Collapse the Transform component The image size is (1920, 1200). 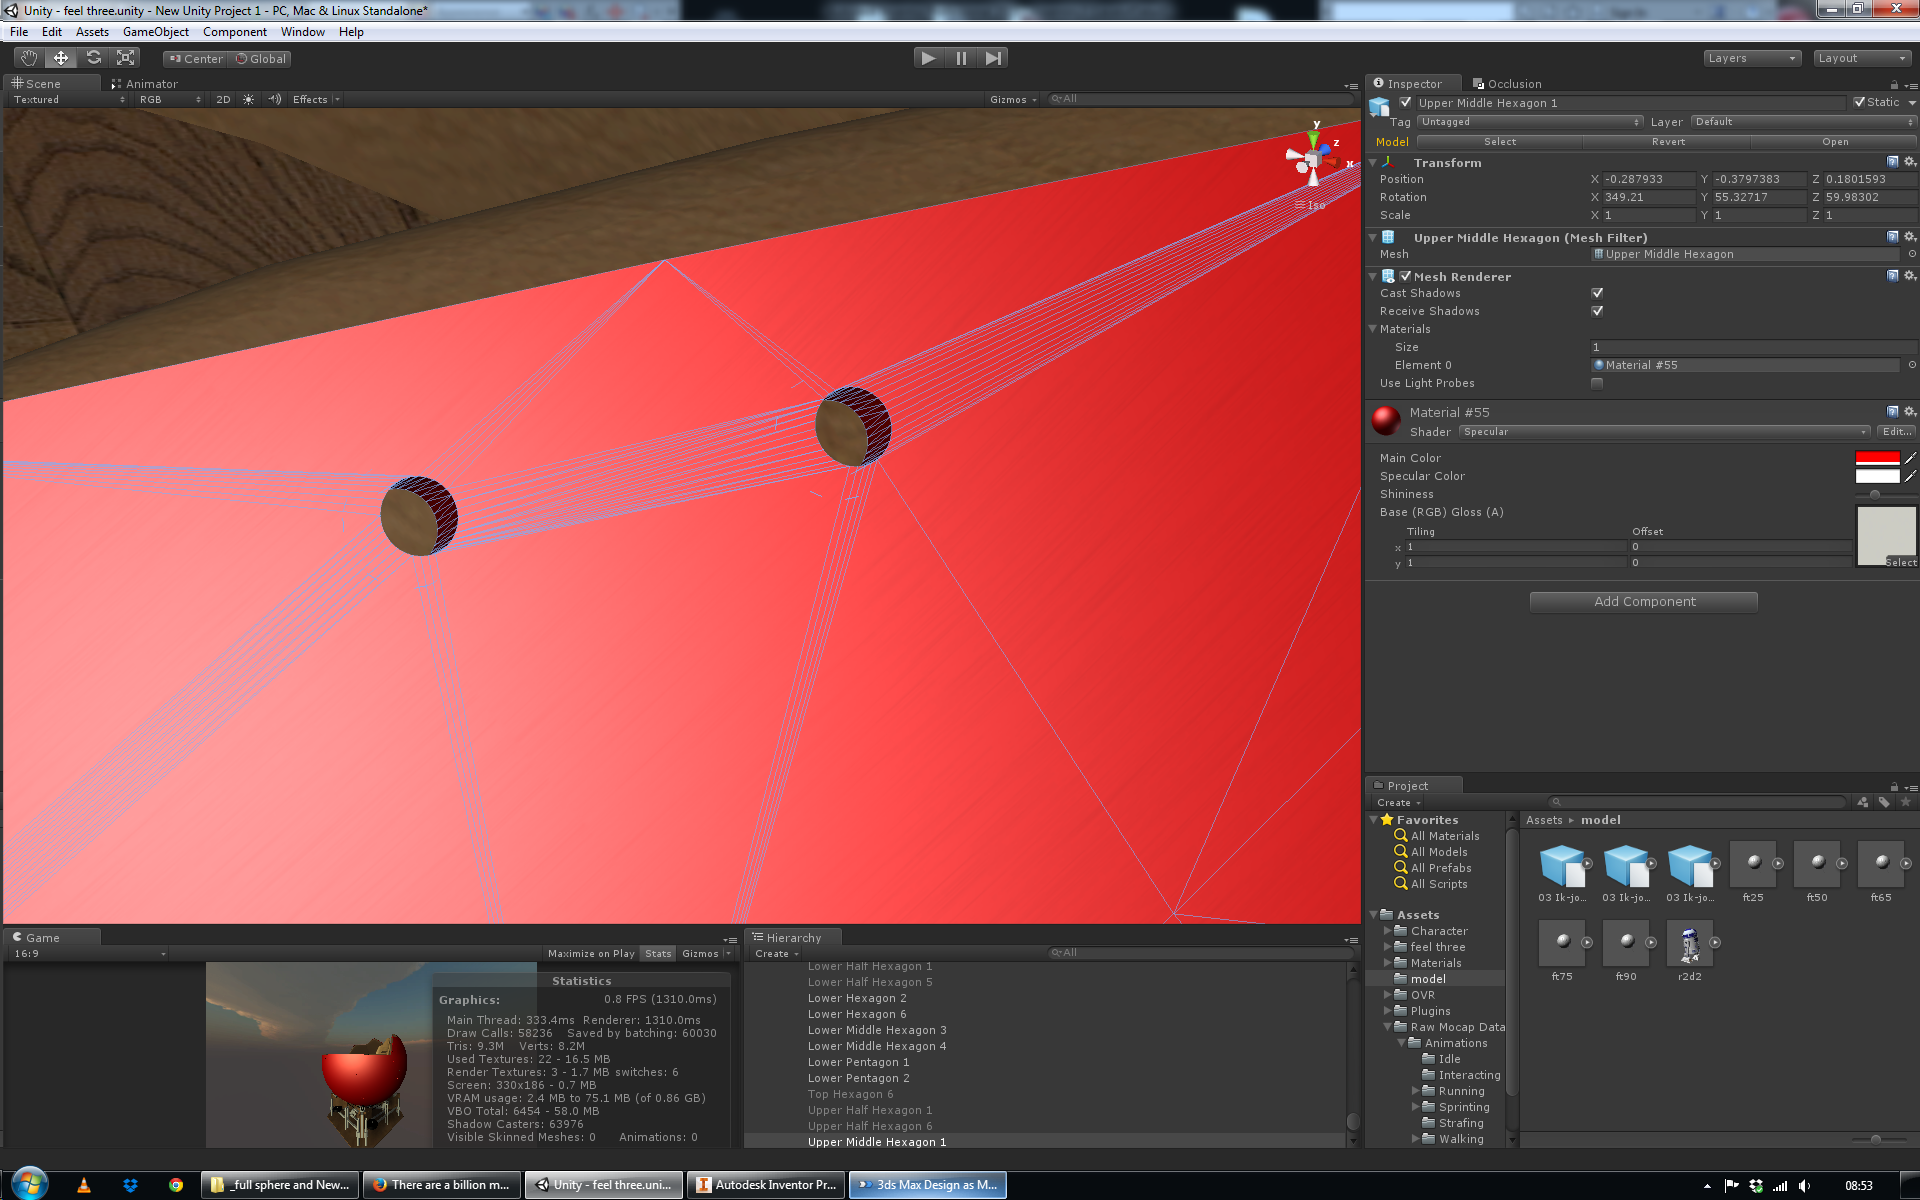coord(1373,162)
